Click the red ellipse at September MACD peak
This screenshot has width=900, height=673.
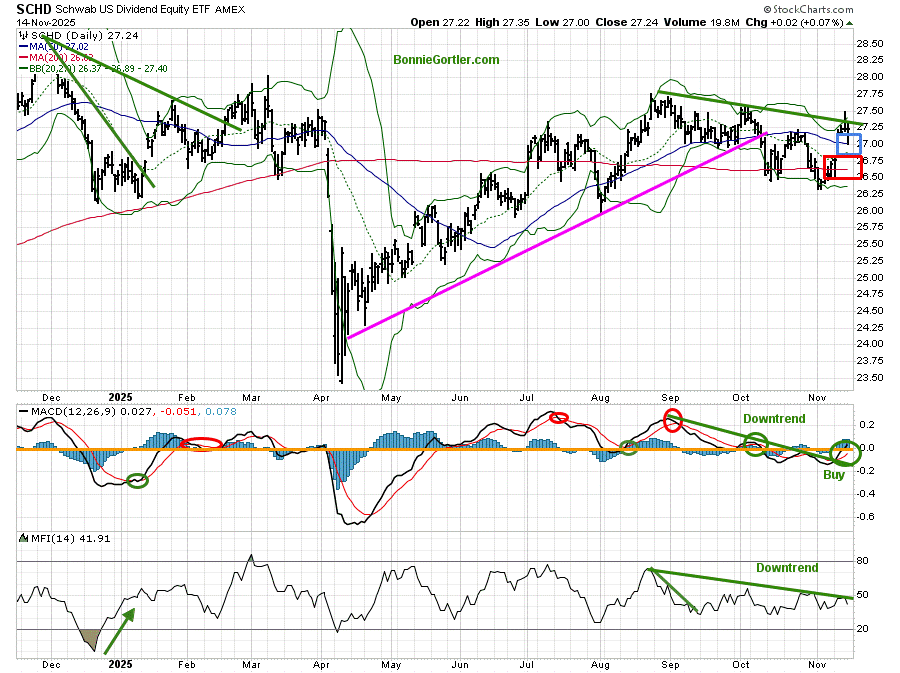[x=672, y=420]
